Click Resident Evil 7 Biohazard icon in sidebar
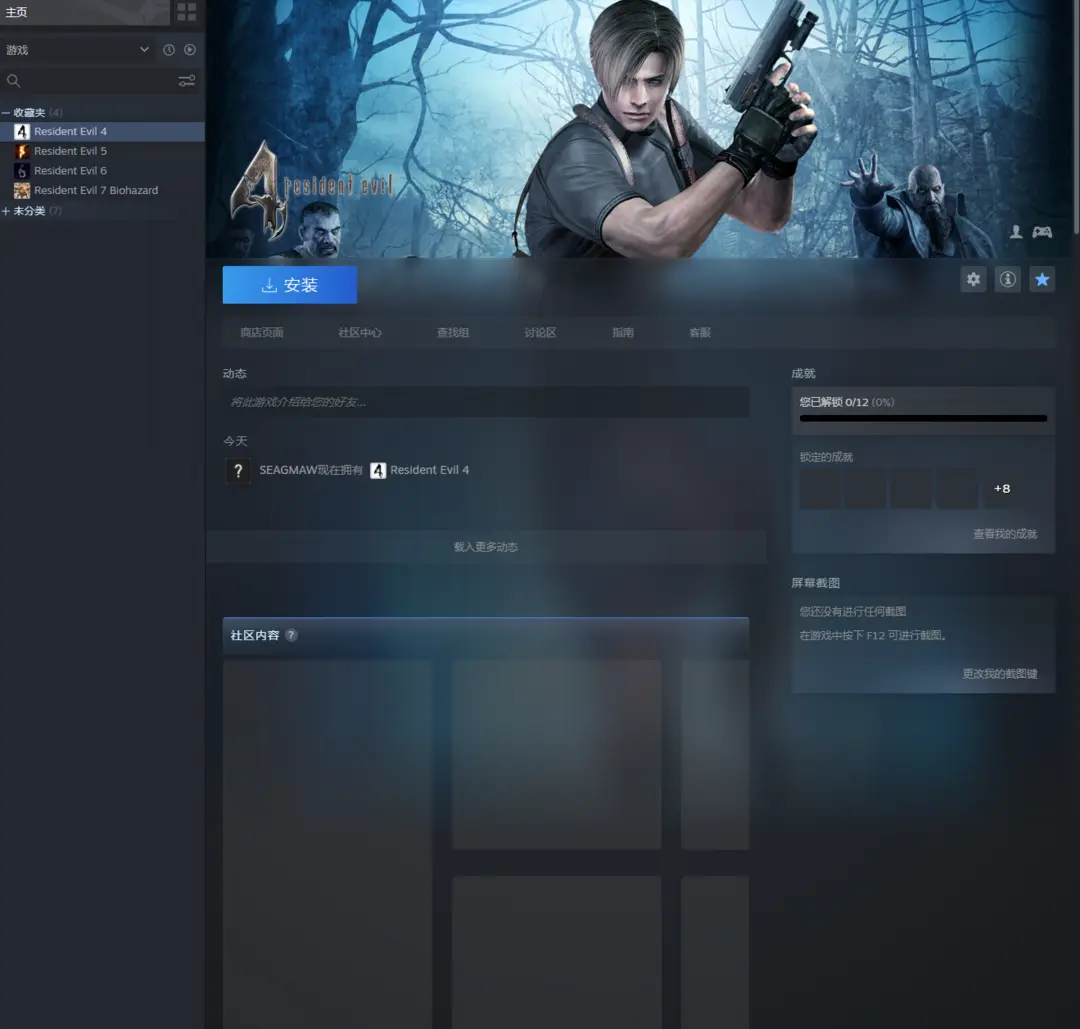This screenshot has width=1080, height=1029. point(22,190)
